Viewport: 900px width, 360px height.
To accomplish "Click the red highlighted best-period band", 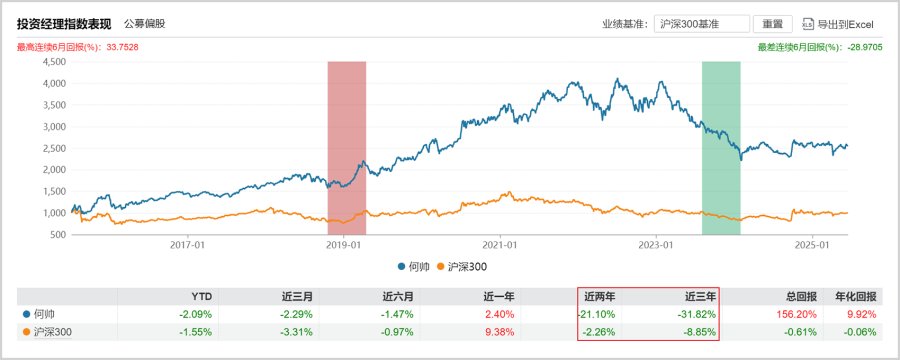I will tap(347, 148).
